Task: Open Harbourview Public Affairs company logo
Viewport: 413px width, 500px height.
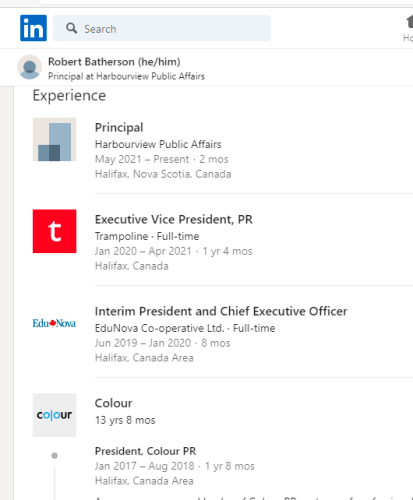Action: click(54, 139)
